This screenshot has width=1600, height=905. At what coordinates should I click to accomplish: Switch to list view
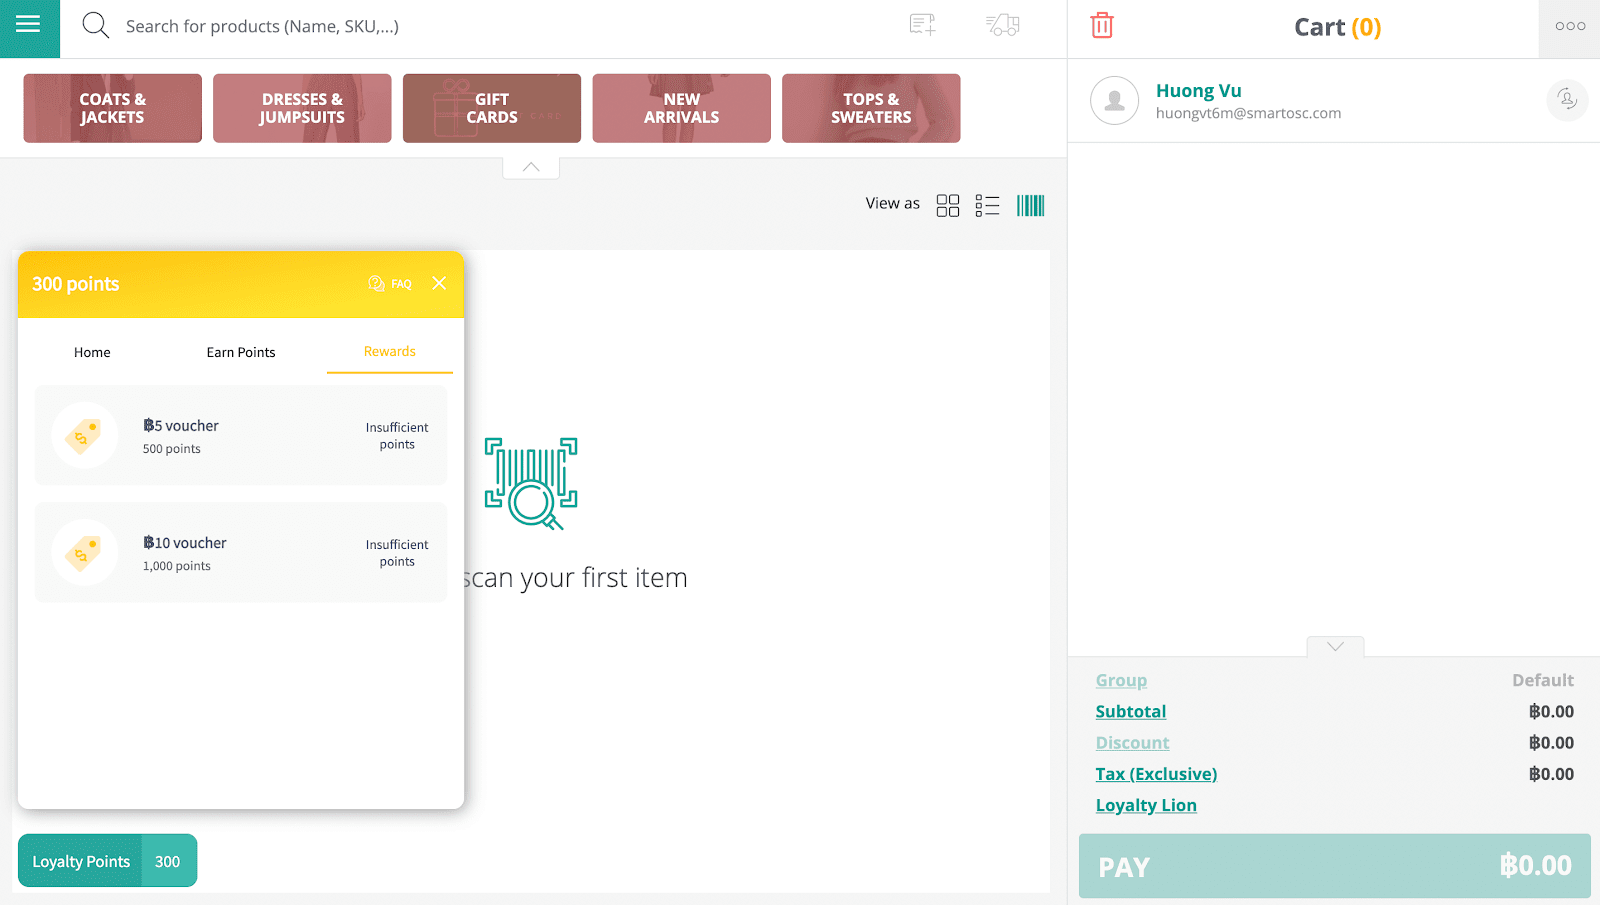point(987,206)
